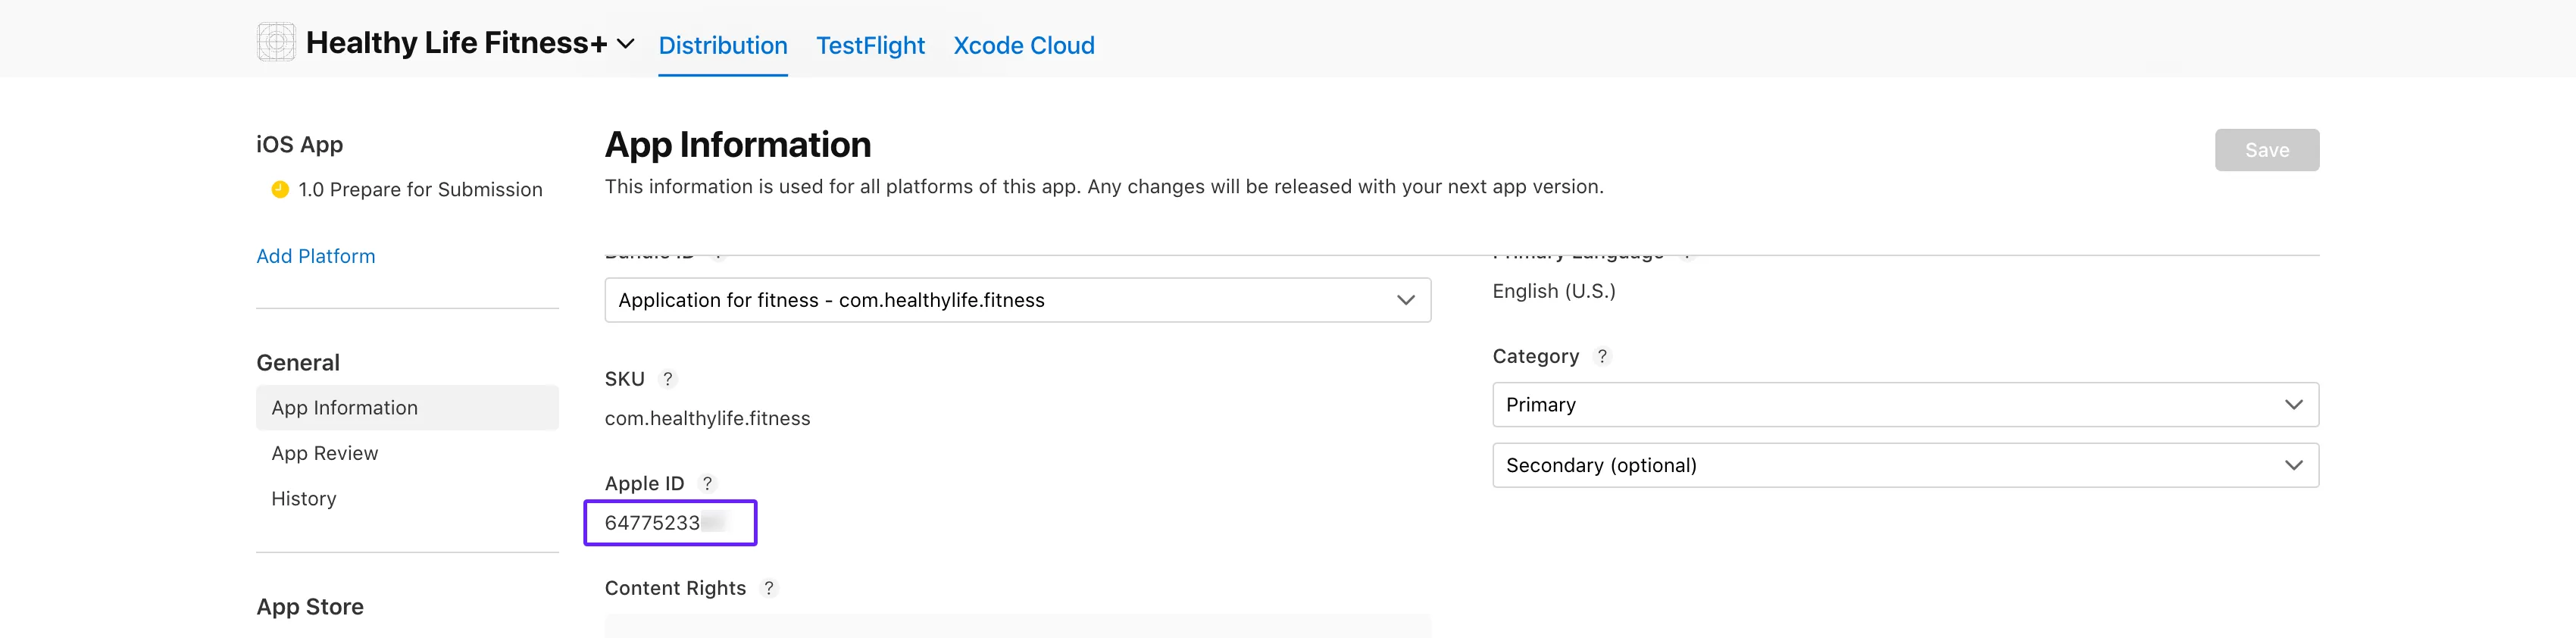Viewport: 2576px width, 638px height.
Task: Show the History page from the sidebar
Action: pyautogui.click(x=304, y=499)
